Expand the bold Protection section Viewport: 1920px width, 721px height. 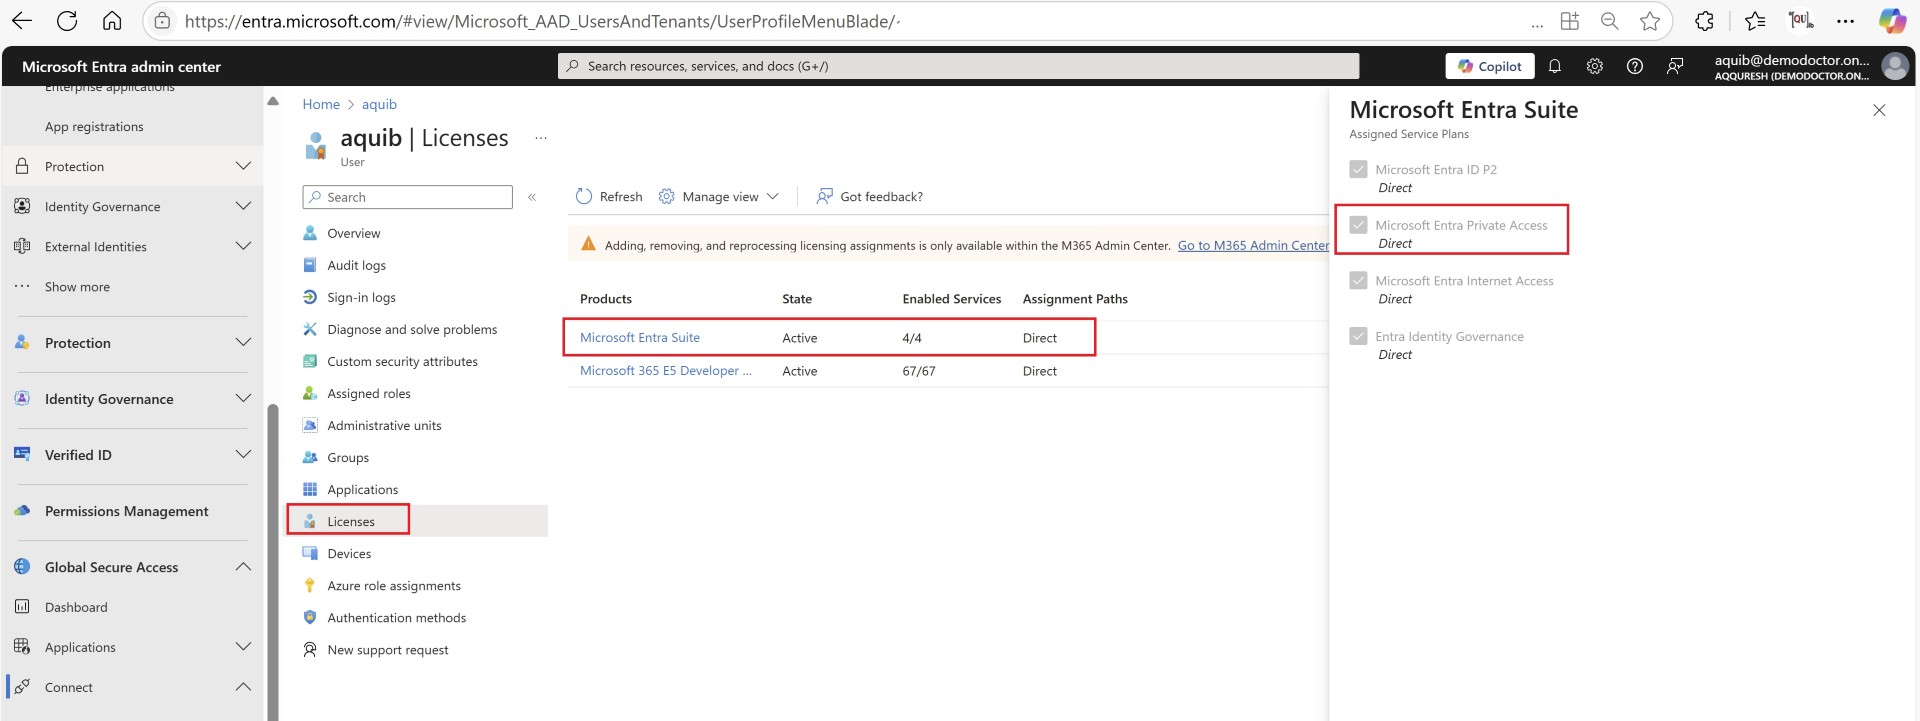pyautogui.click(x=243, y=342)
